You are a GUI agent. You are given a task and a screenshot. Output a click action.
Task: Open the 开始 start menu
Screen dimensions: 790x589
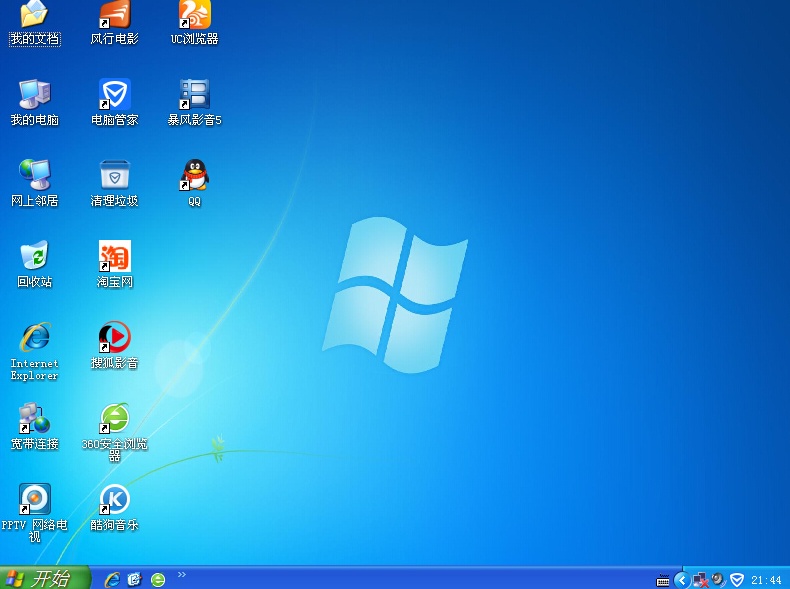(x=44, y=578)
